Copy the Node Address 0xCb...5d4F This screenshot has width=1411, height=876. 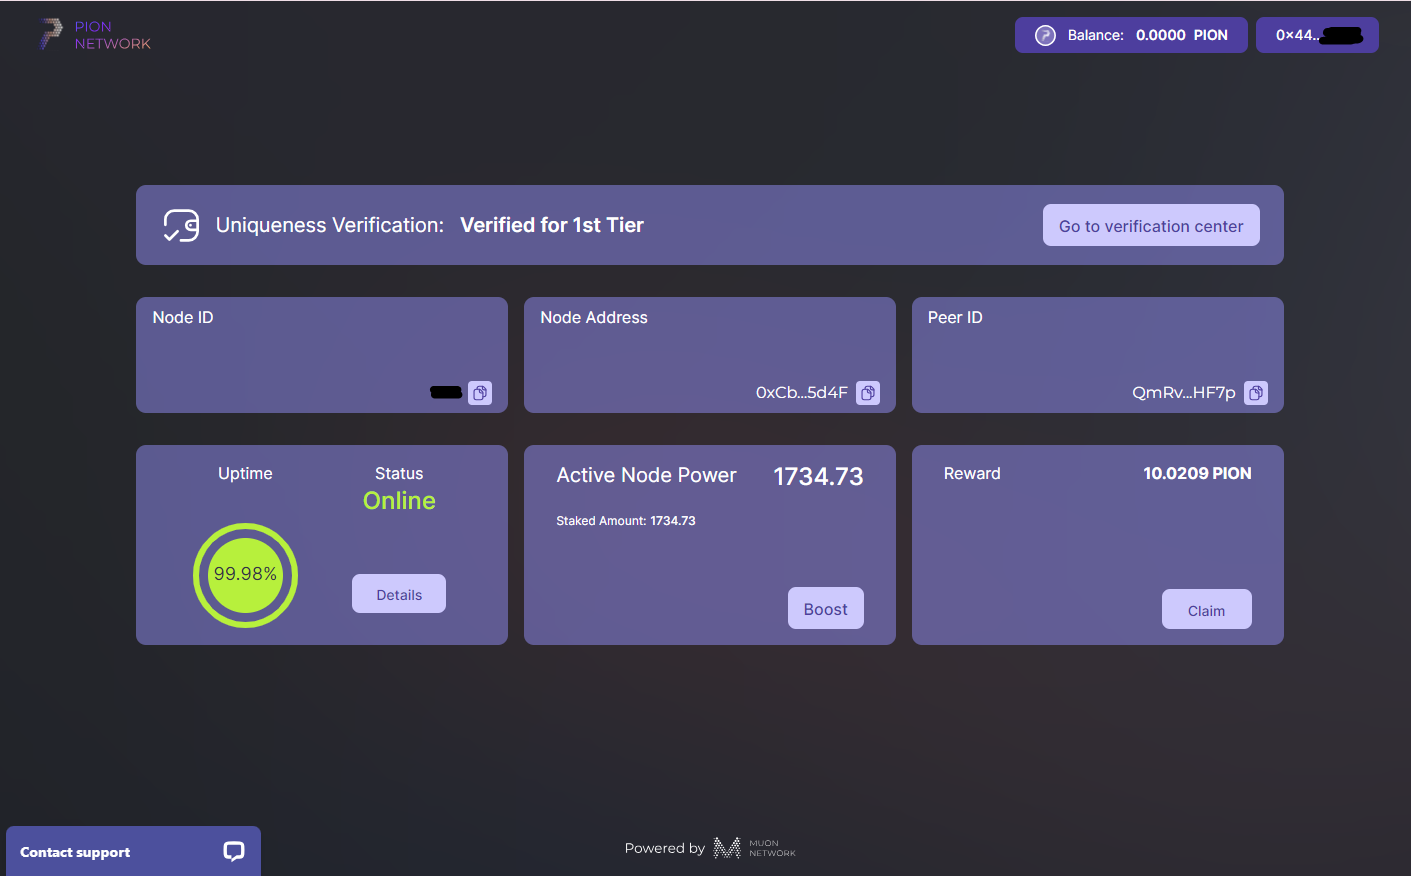point(868,393)
